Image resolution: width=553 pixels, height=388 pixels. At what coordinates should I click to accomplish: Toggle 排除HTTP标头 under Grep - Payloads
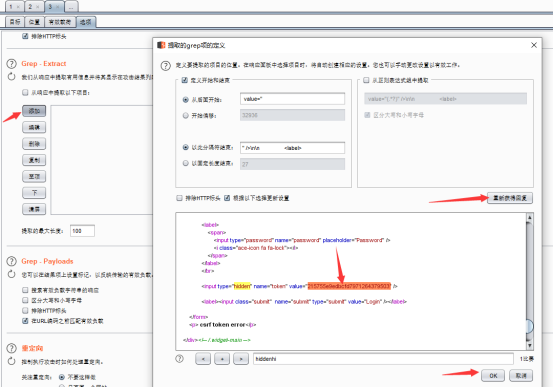point(25,310)
